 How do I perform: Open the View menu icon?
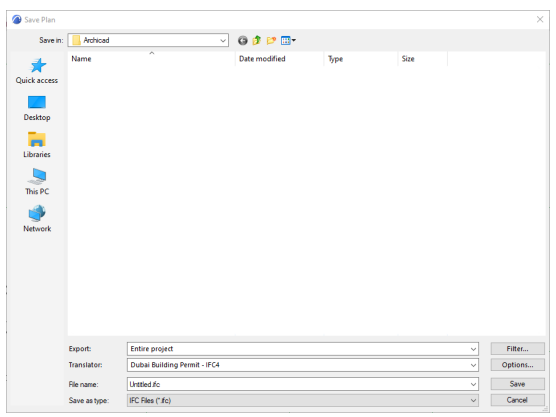pyautogui.click(x=288, y=40)
